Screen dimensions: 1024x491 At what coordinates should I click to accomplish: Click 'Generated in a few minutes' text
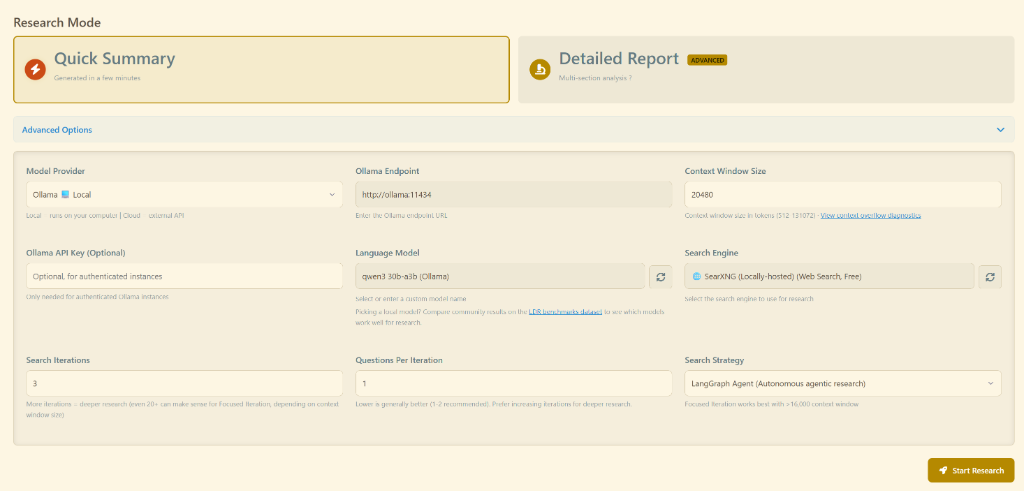coord(97,78)
